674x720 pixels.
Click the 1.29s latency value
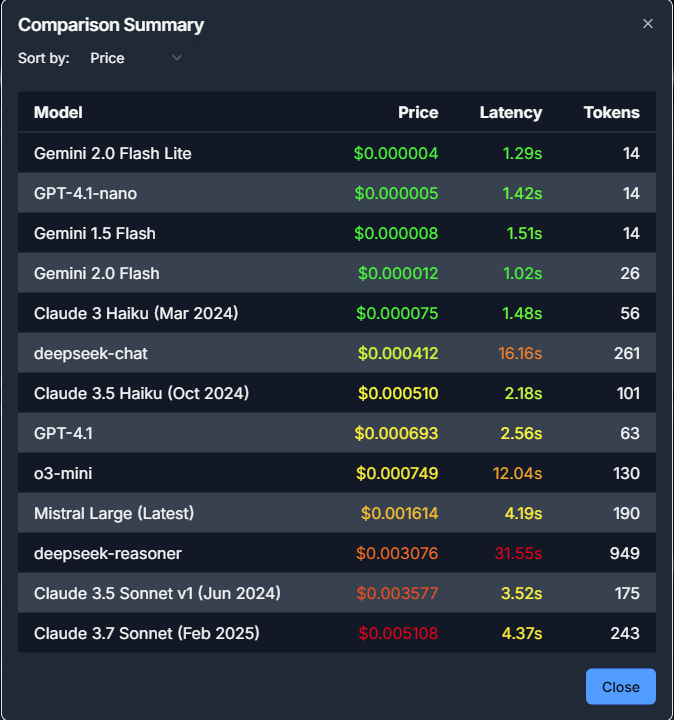[x=522, y=153]
